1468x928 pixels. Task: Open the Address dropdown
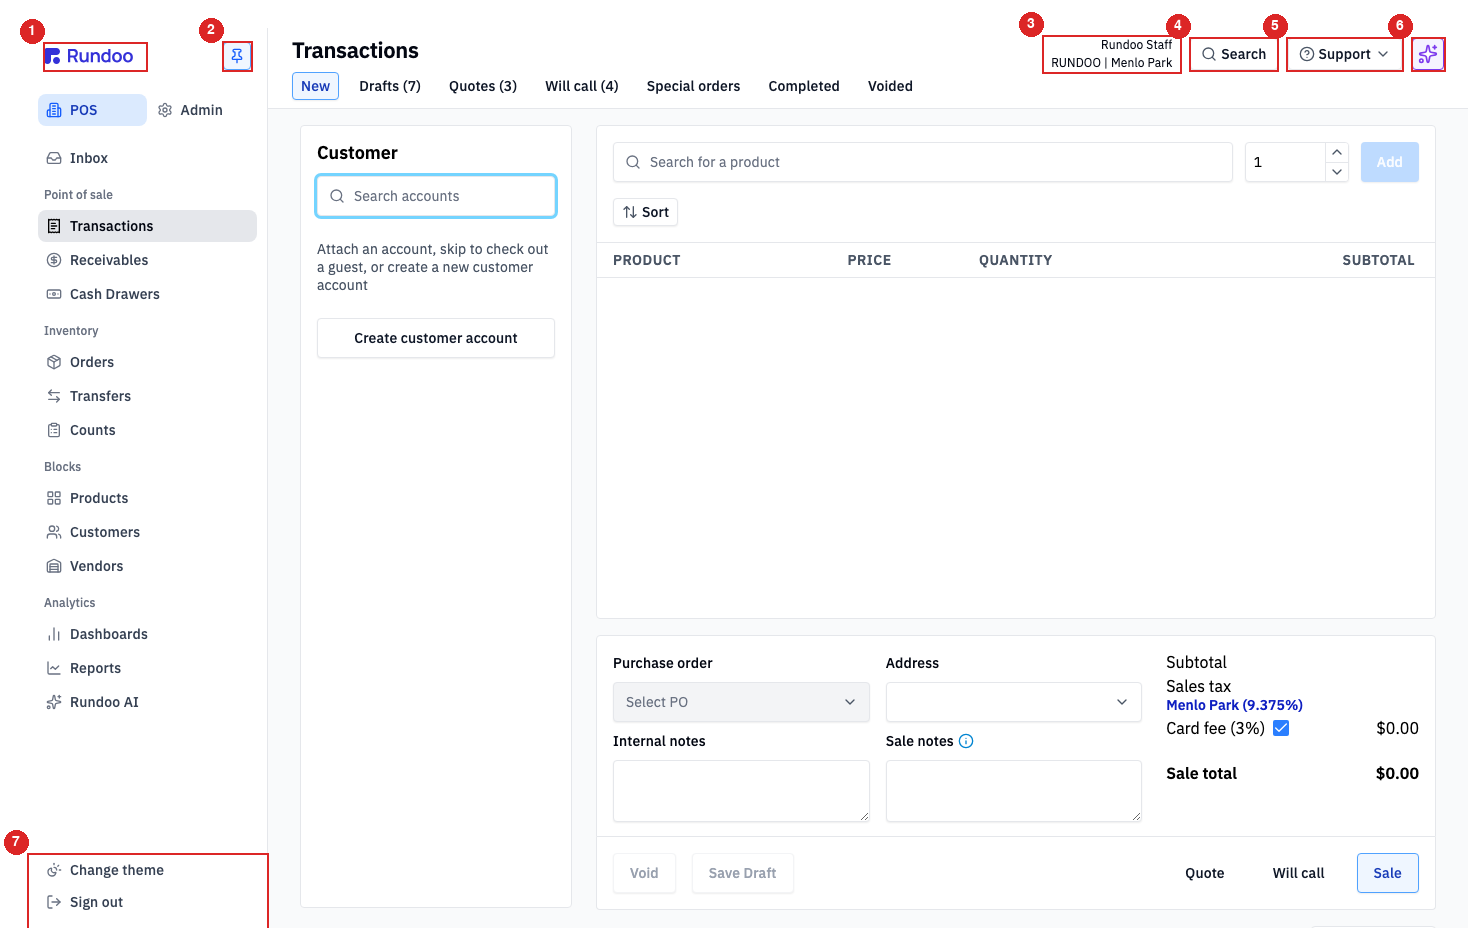click(1014, 702)
